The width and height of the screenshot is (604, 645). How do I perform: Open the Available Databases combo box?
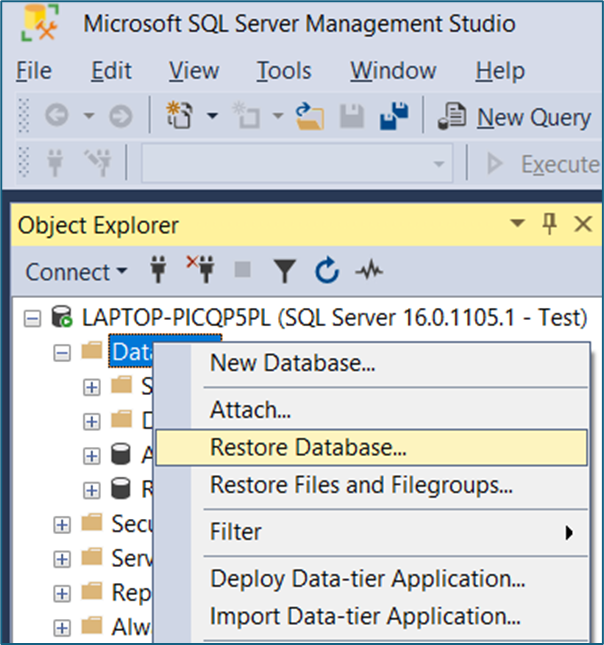point(297,163)
